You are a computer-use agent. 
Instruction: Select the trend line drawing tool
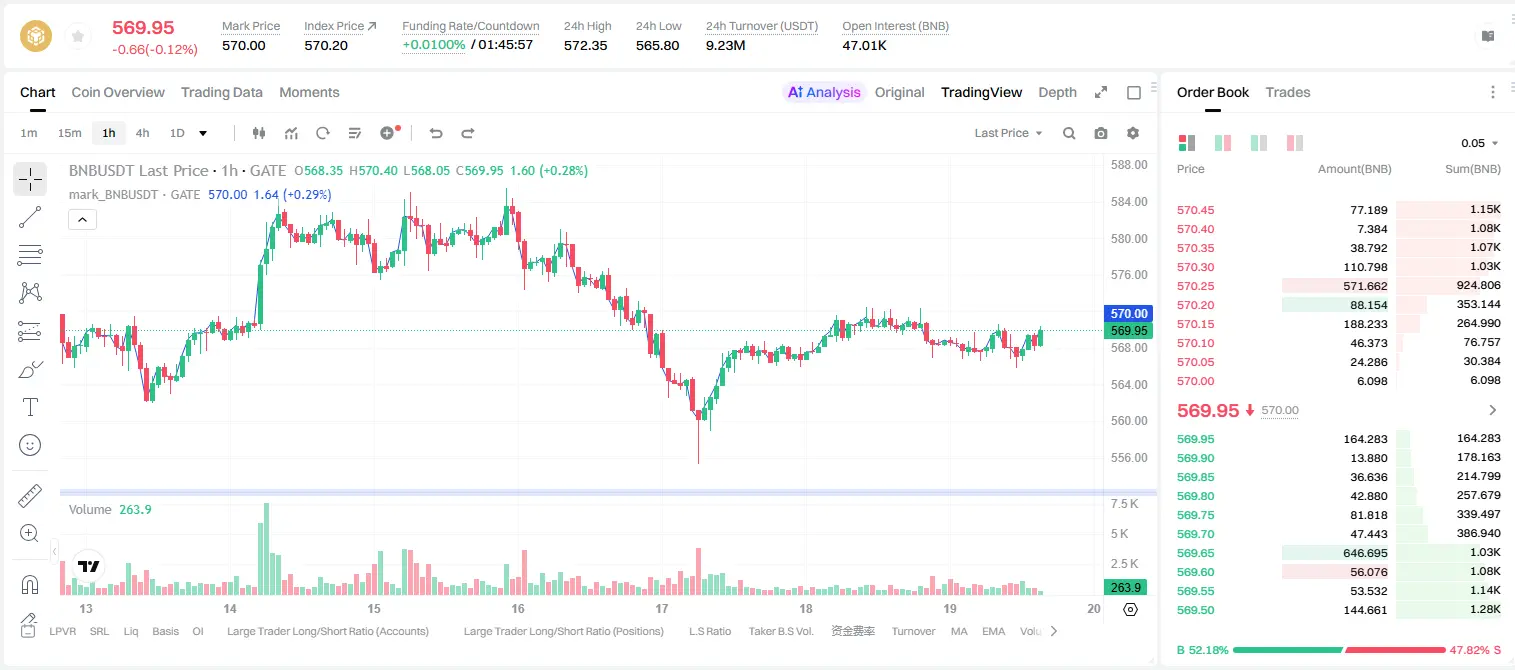click(x=30, y=217)
